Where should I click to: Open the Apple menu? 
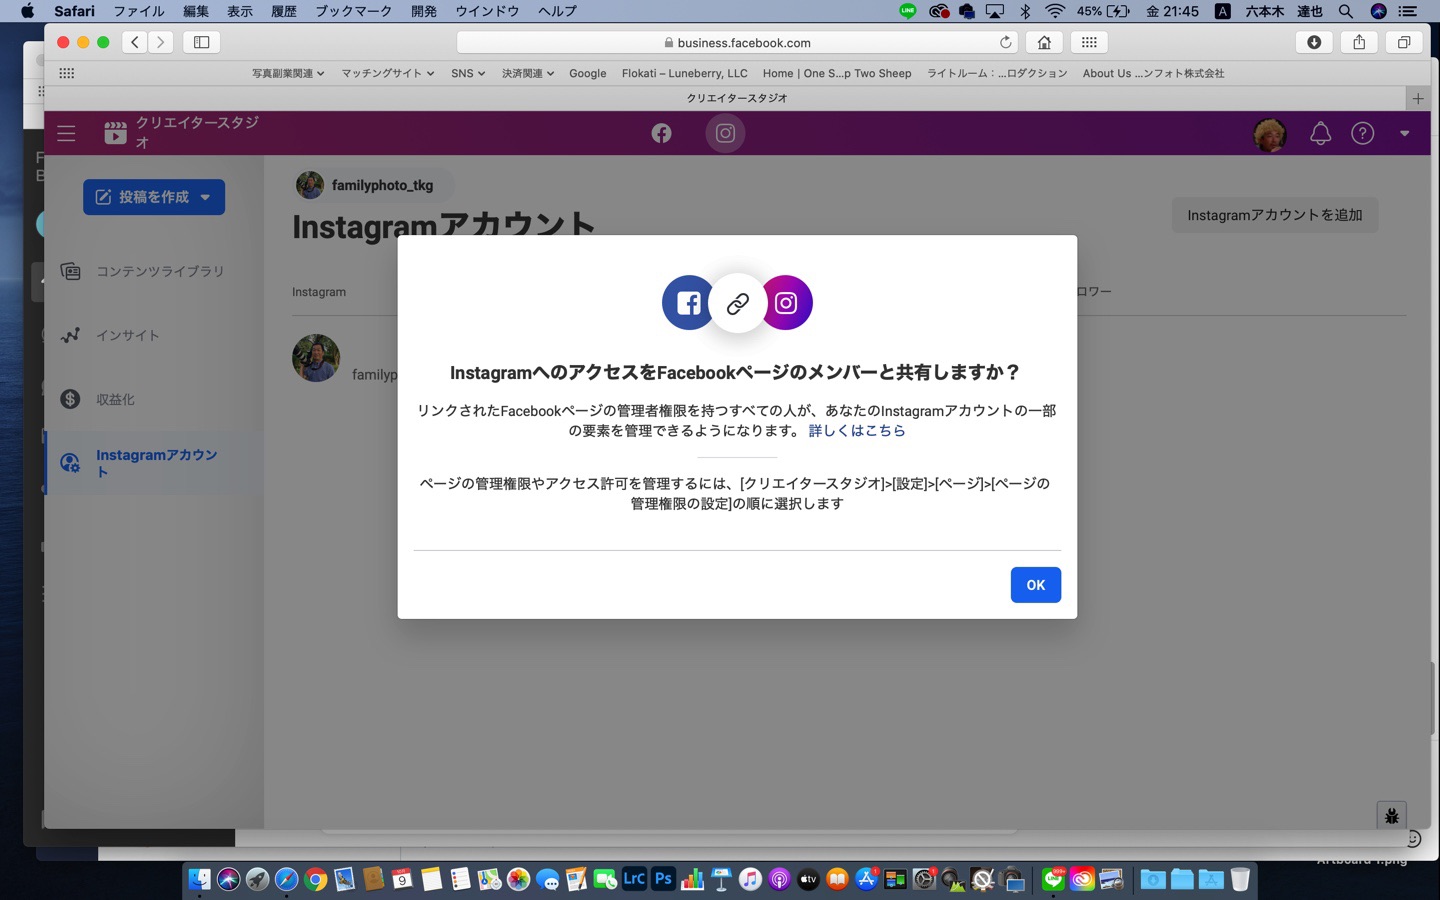pyautogui.click(x=27, y=11)
